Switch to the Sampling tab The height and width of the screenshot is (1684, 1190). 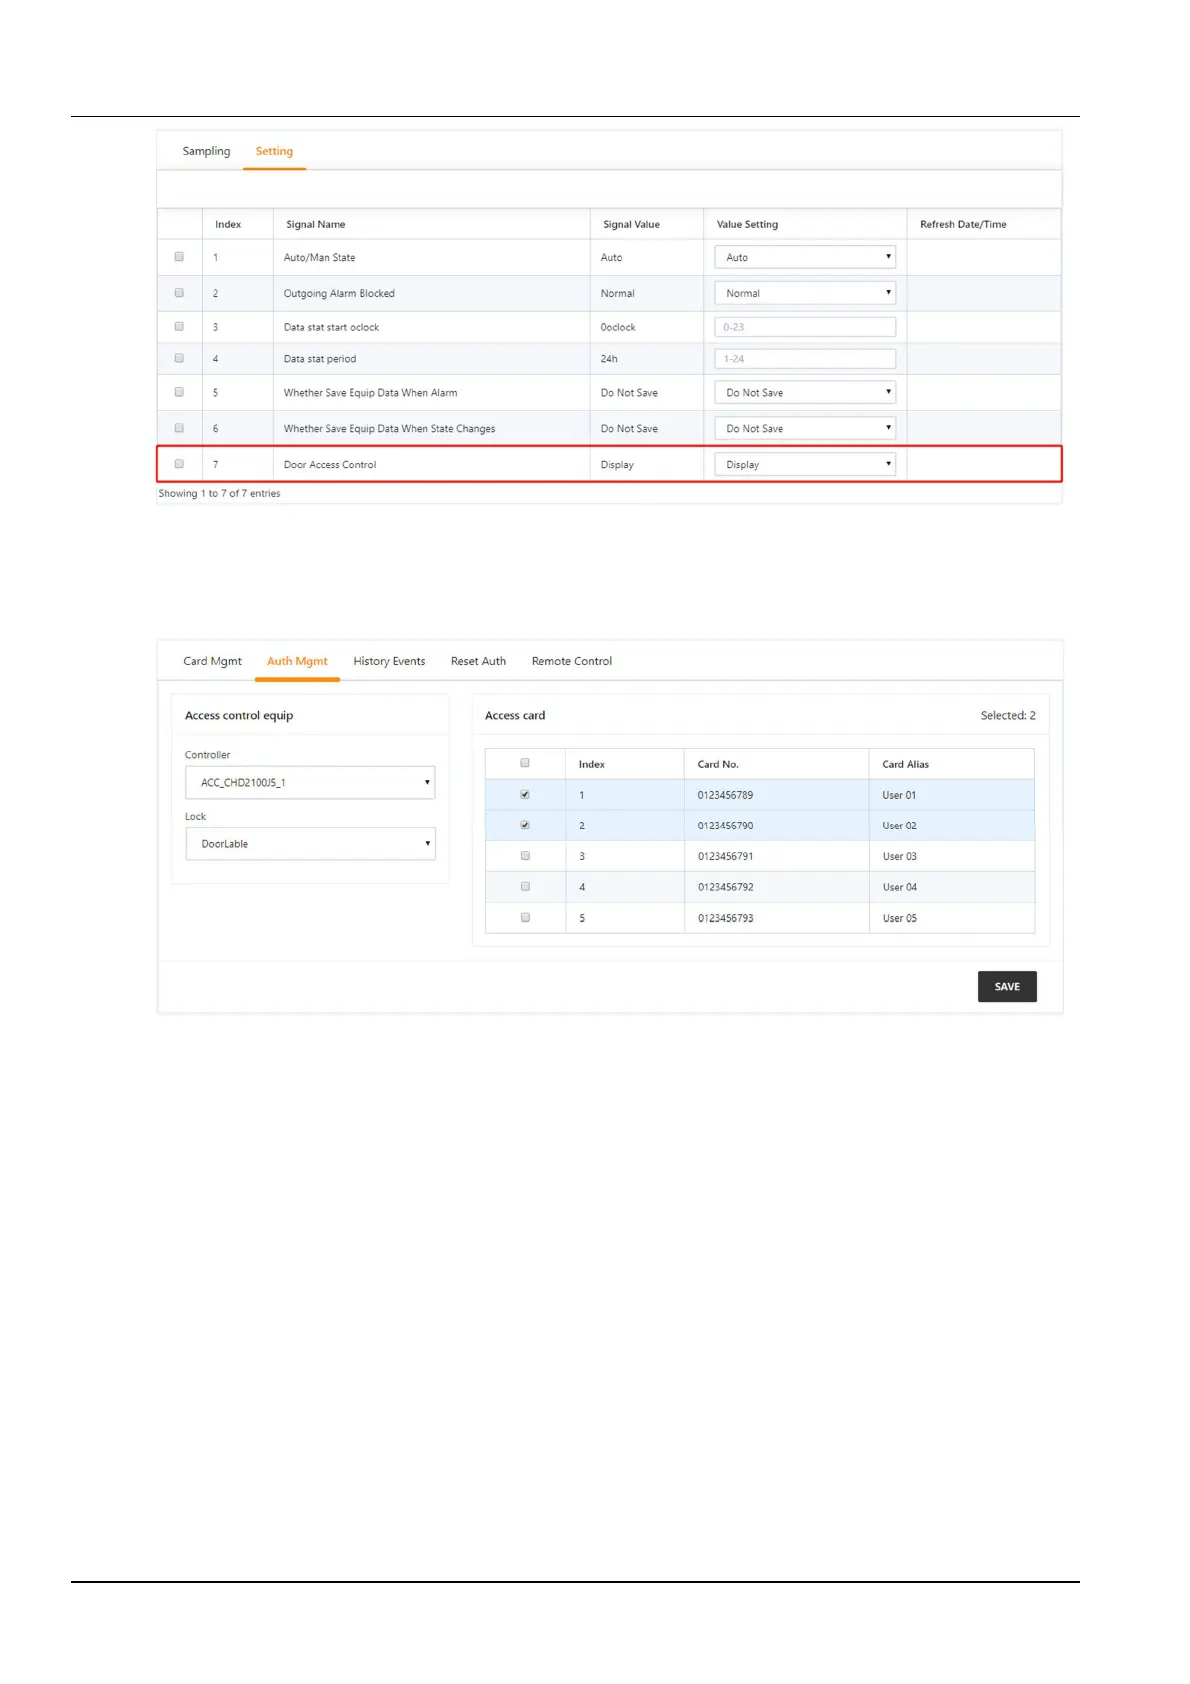tap(206, 151)
